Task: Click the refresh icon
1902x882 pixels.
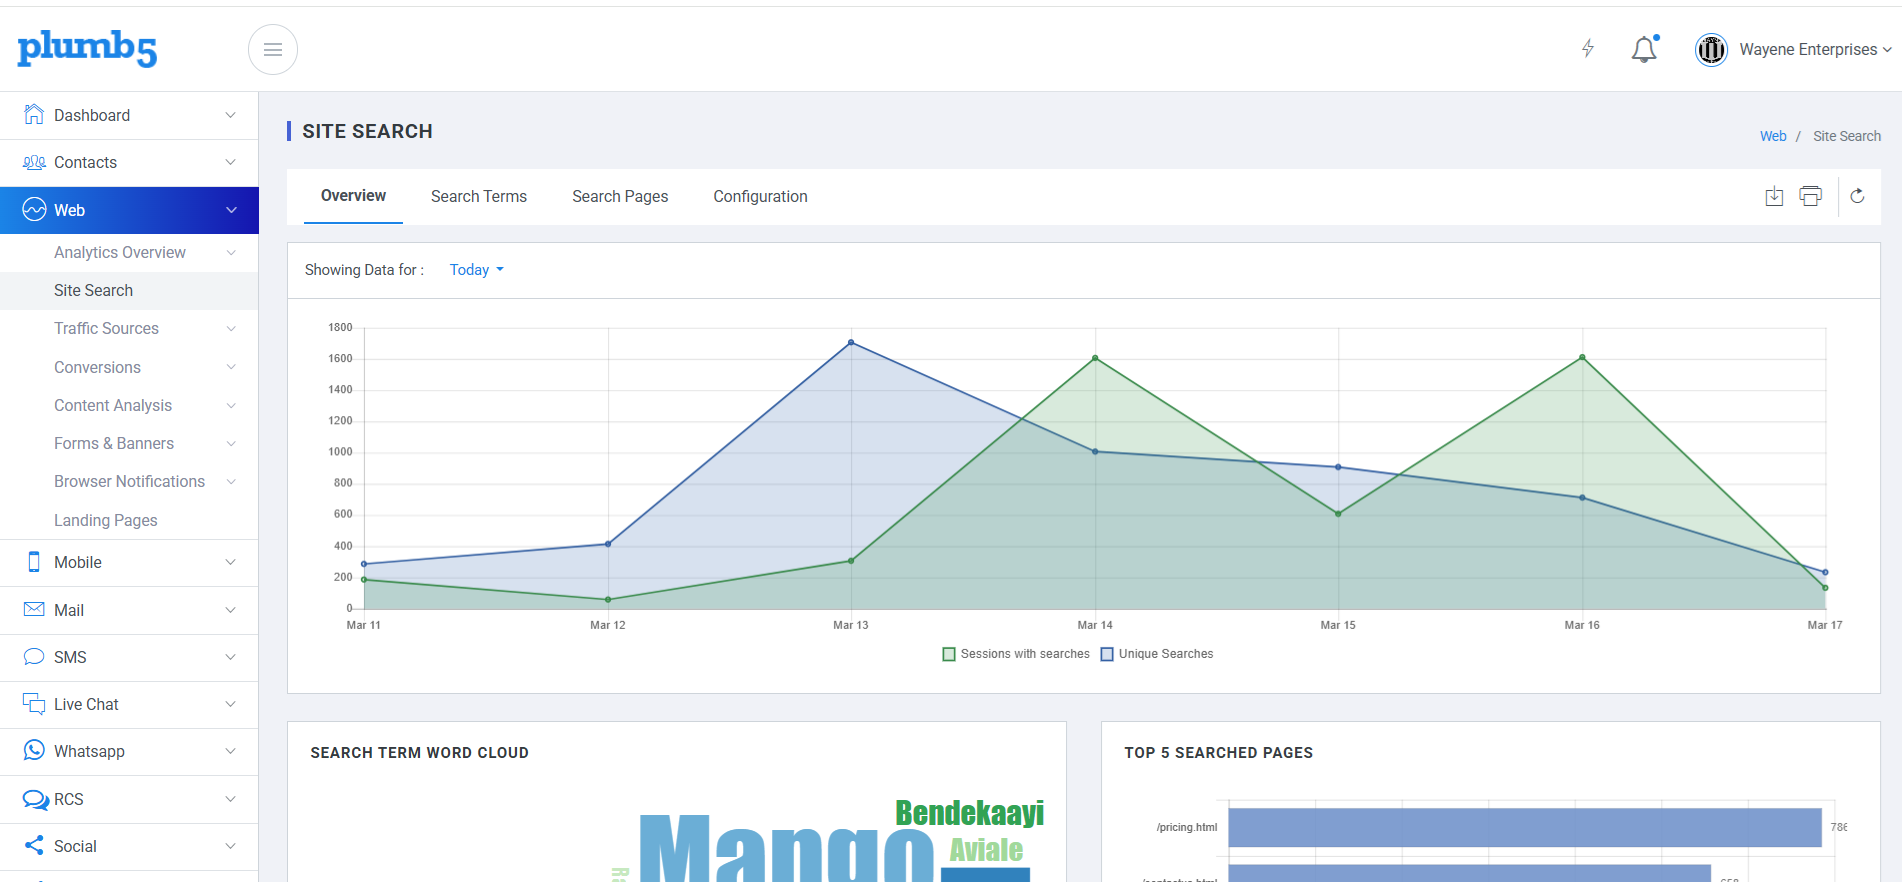Action: [1857, 196]
